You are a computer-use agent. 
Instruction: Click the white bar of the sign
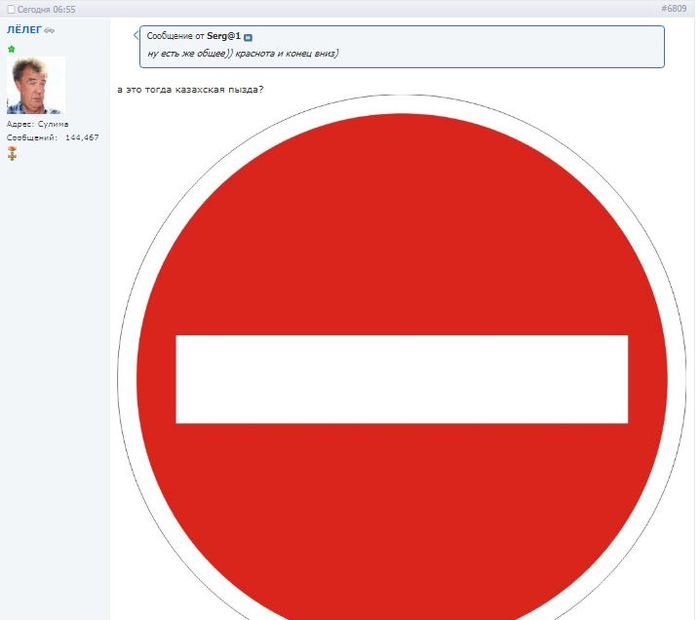point(401,379)
